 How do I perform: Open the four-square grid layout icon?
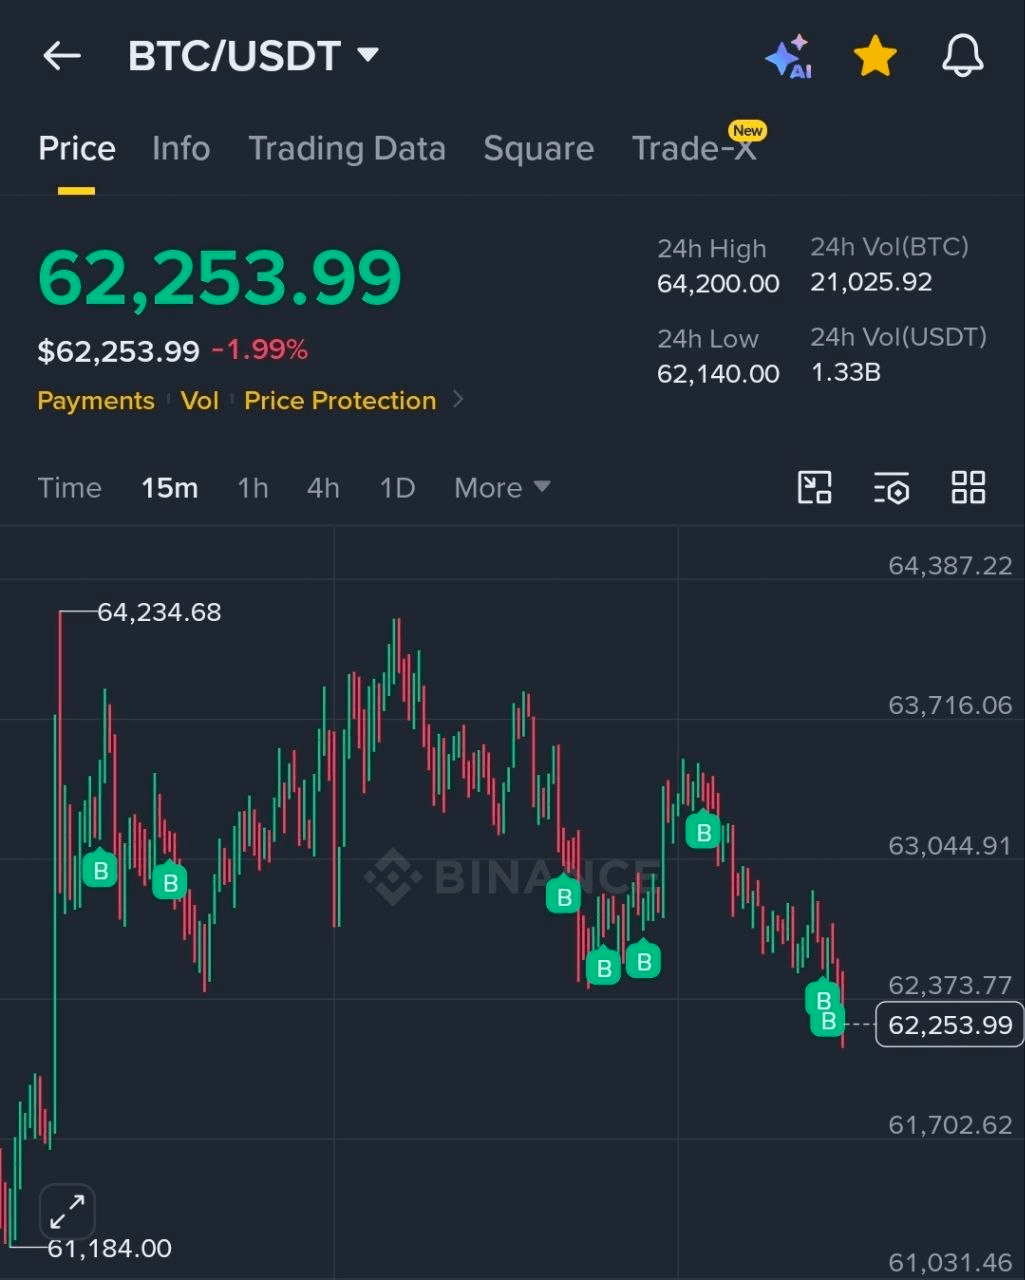click(968, 488)
